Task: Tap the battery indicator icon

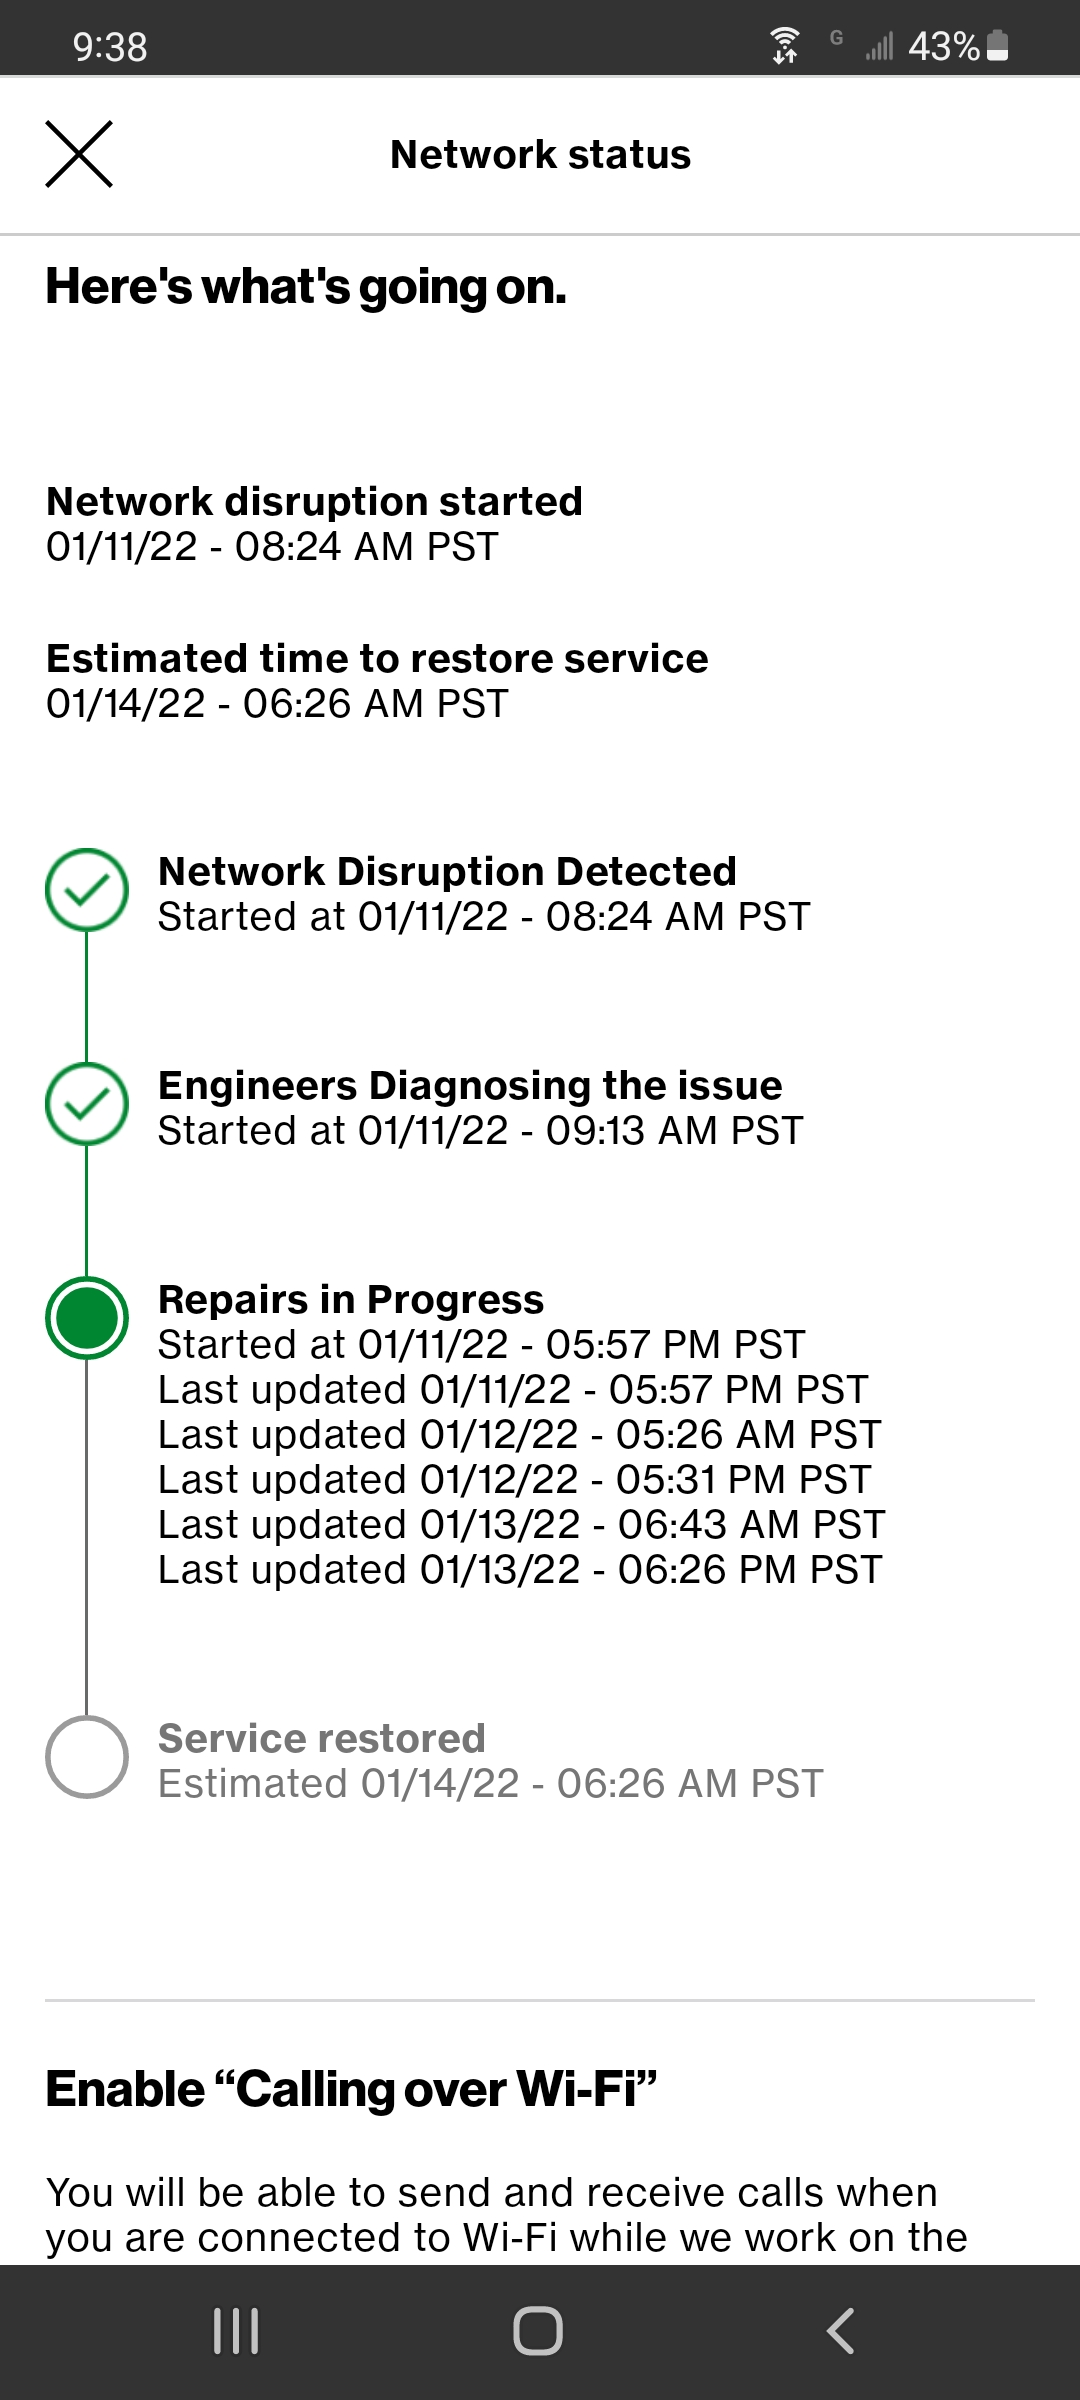Action: click(x=998, y=44)
